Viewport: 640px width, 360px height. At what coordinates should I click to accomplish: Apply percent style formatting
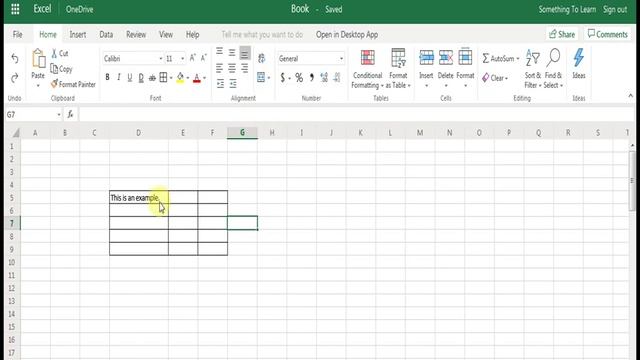tap(299, 78)
